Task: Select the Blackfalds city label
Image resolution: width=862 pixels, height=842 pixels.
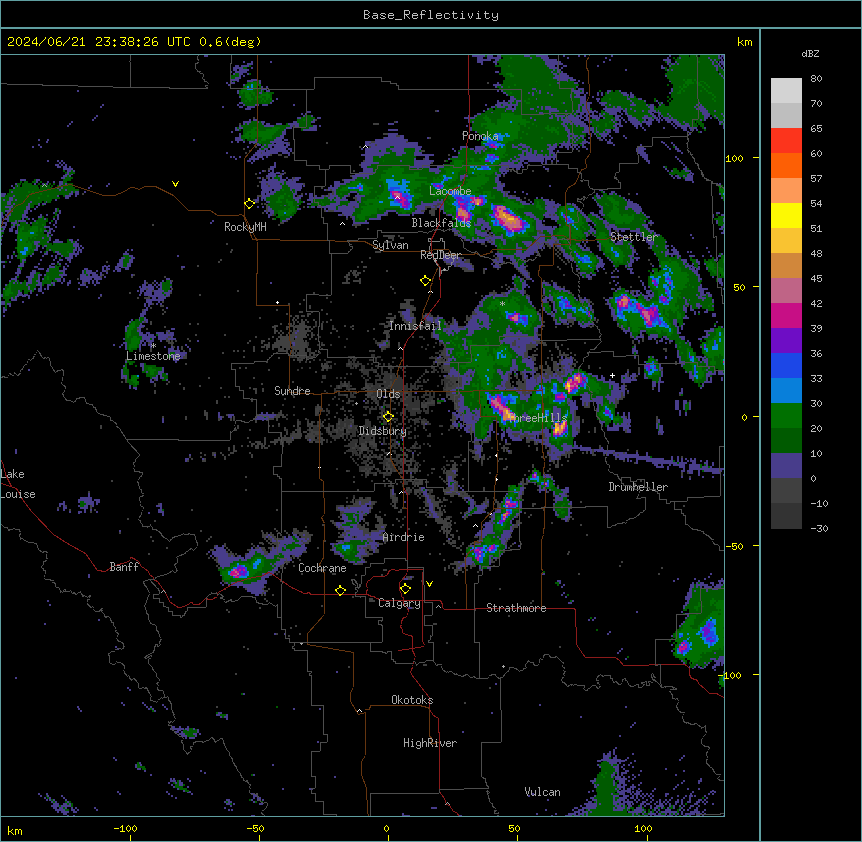Action: 441,223
